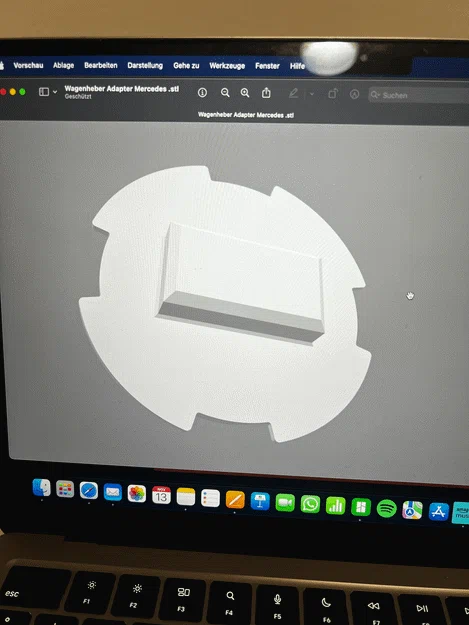Open FaceTime from the Dock
This screenshot has height=625, width=469.
click(285, 503)
